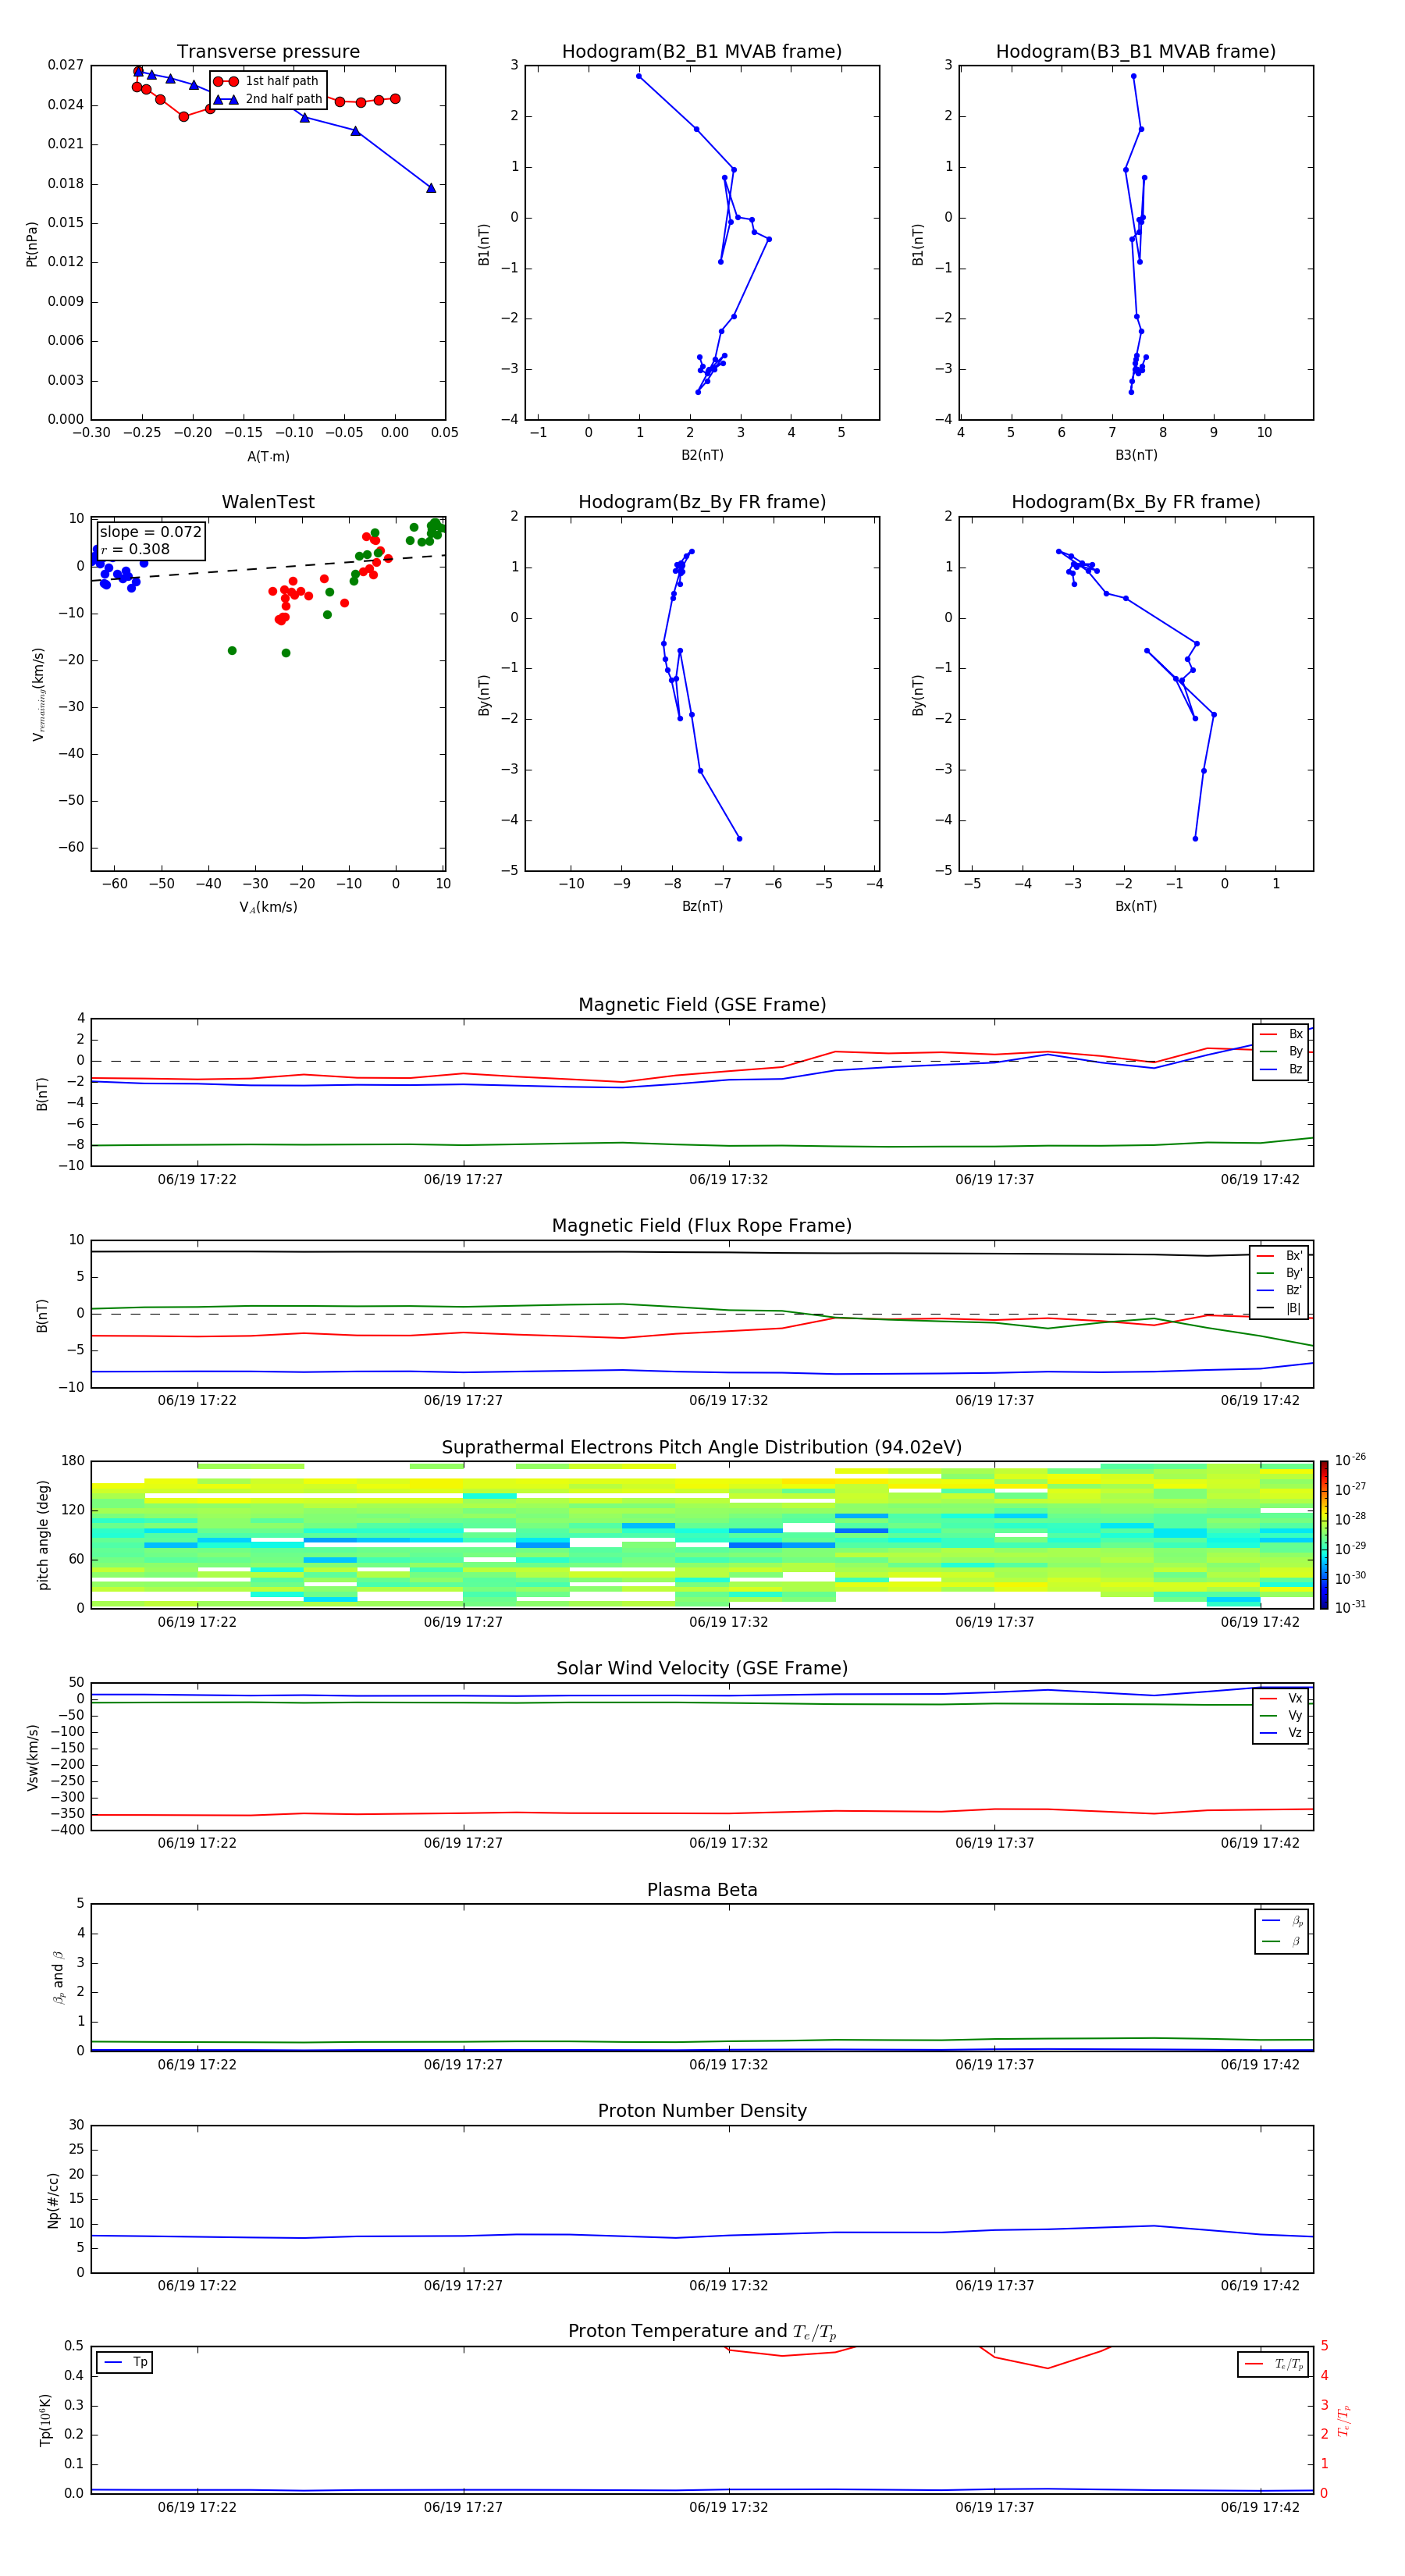Image resolution: width=1405 pixels, height=2576 pixels.
Task: Click the red circle '1st half path' legend marker
Action: pos(226,81)
